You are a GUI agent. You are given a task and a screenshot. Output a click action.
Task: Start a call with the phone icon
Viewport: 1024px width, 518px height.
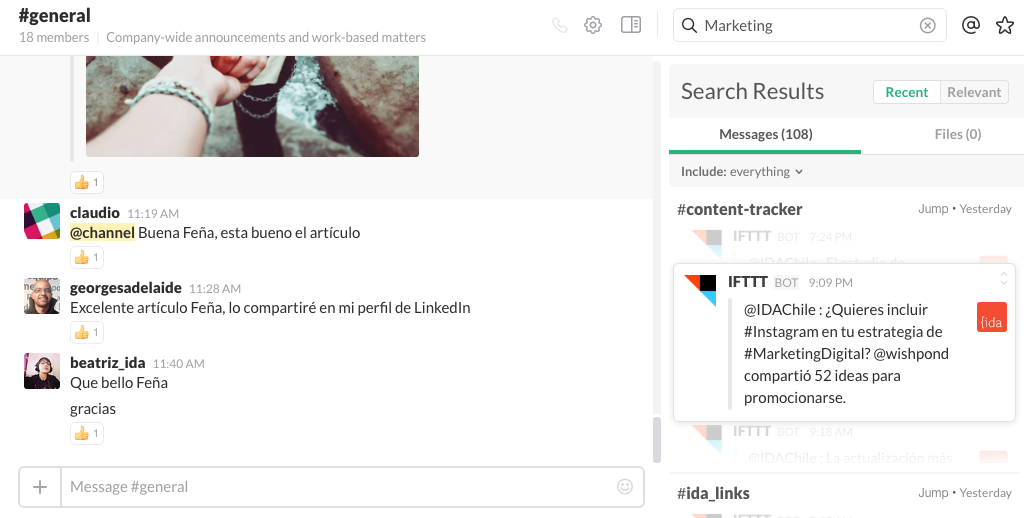tap(559, 25)
